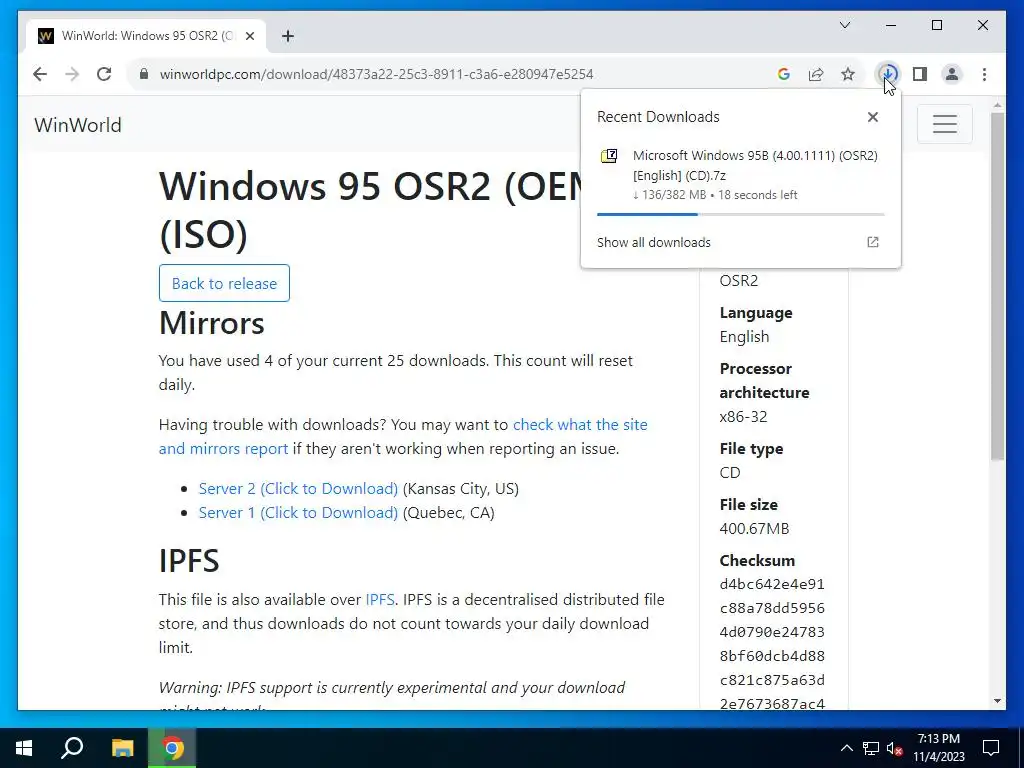
Task: Click the English language value
Action: point(744,336)
